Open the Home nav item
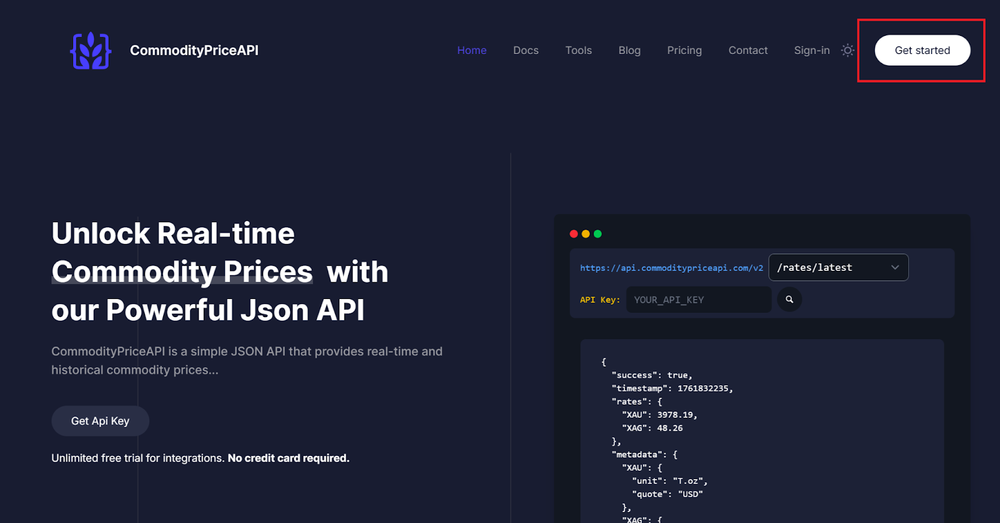Viewport: 1000px width, 523px height. click(472, 50)
